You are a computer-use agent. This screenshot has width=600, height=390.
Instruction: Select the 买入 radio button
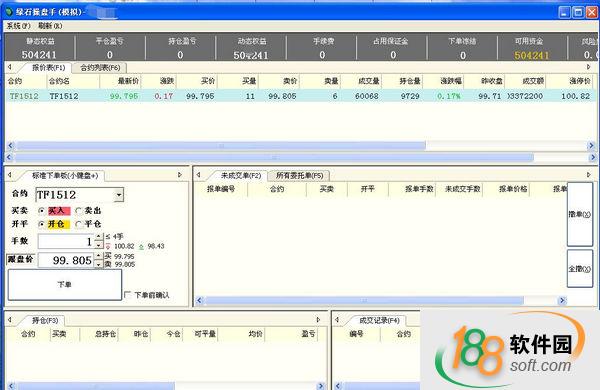[x=54, y=211]
